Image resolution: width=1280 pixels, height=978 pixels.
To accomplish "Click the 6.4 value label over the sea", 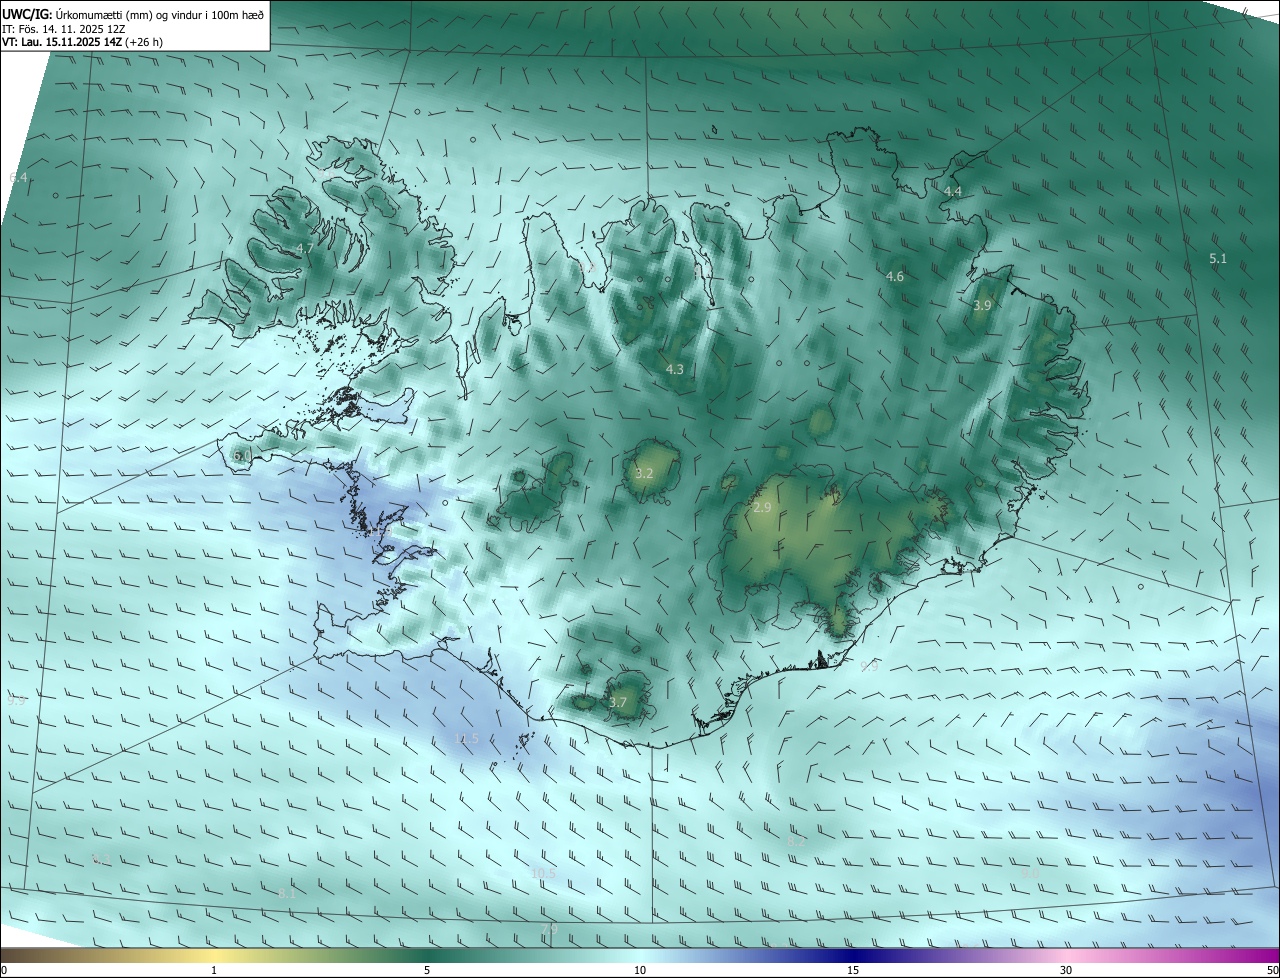I will 19,178.
